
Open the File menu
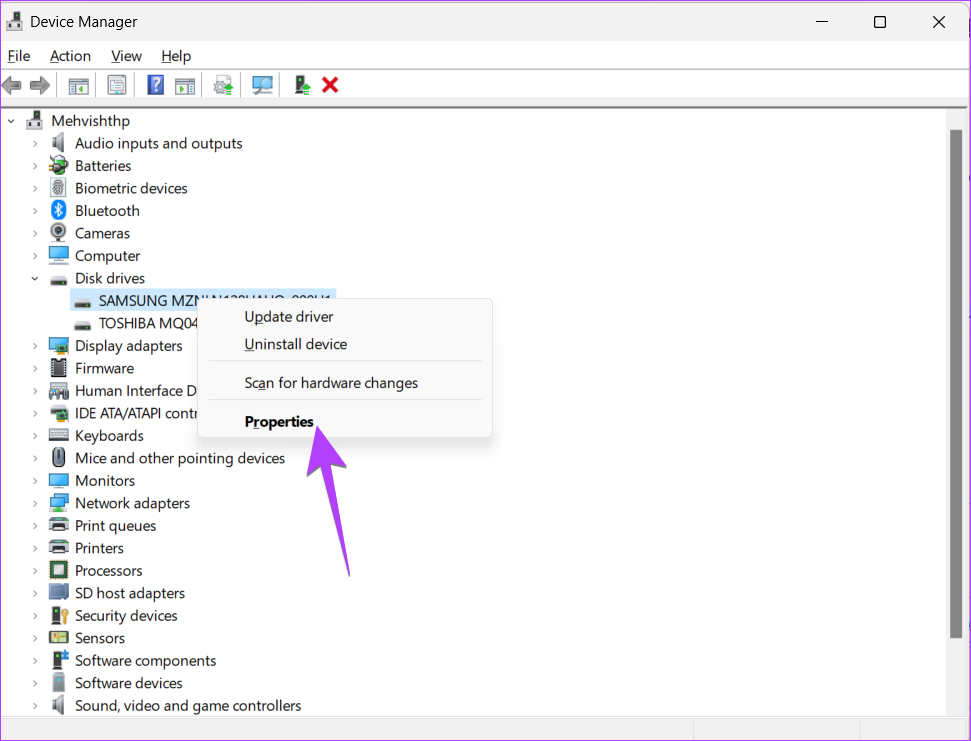point(19,56)
